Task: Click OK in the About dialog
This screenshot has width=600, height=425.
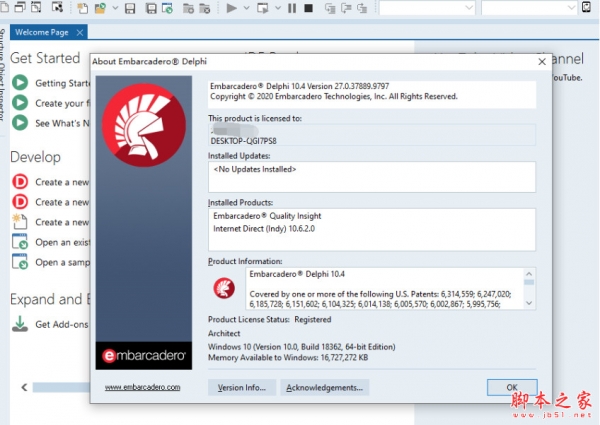Action: (x=512, y=388)
